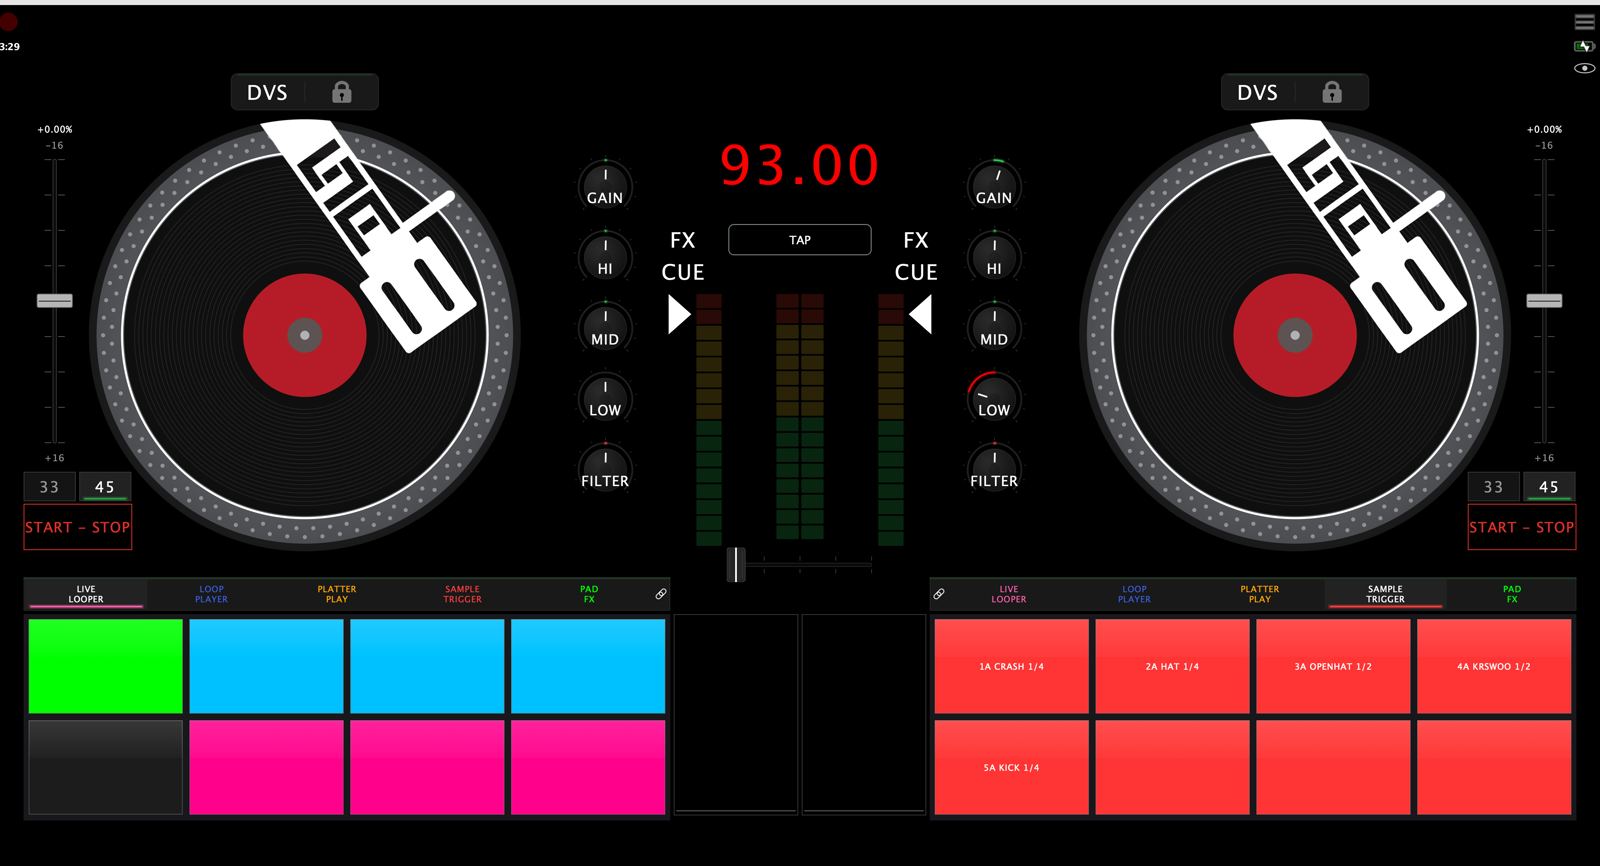
Task: Click the left deck lock icon
Action: point(342,92)
